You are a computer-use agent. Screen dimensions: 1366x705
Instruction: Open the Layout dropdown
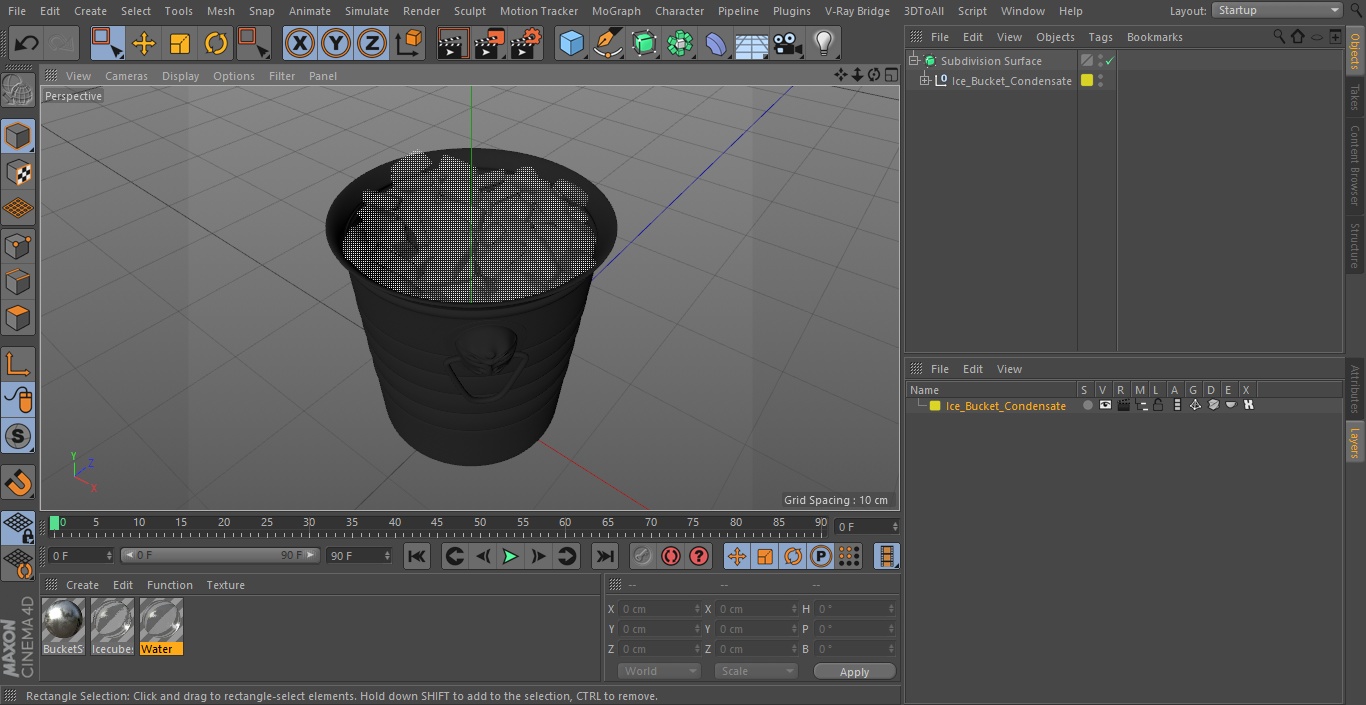coord(1278,10)
